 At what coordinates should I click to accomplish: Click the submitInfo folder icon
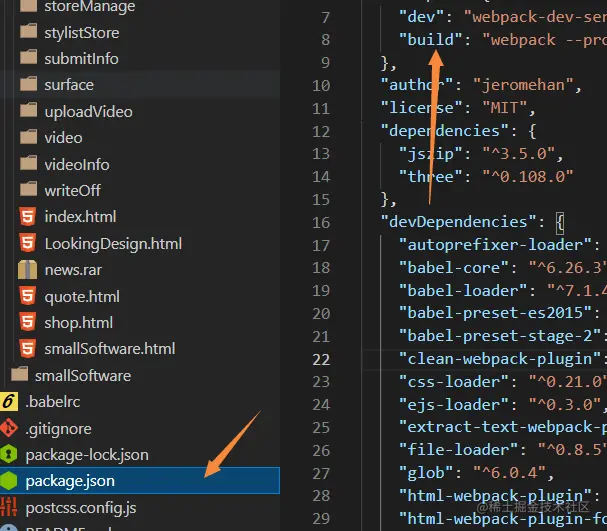pyautogui.click(x=28, y=58)
